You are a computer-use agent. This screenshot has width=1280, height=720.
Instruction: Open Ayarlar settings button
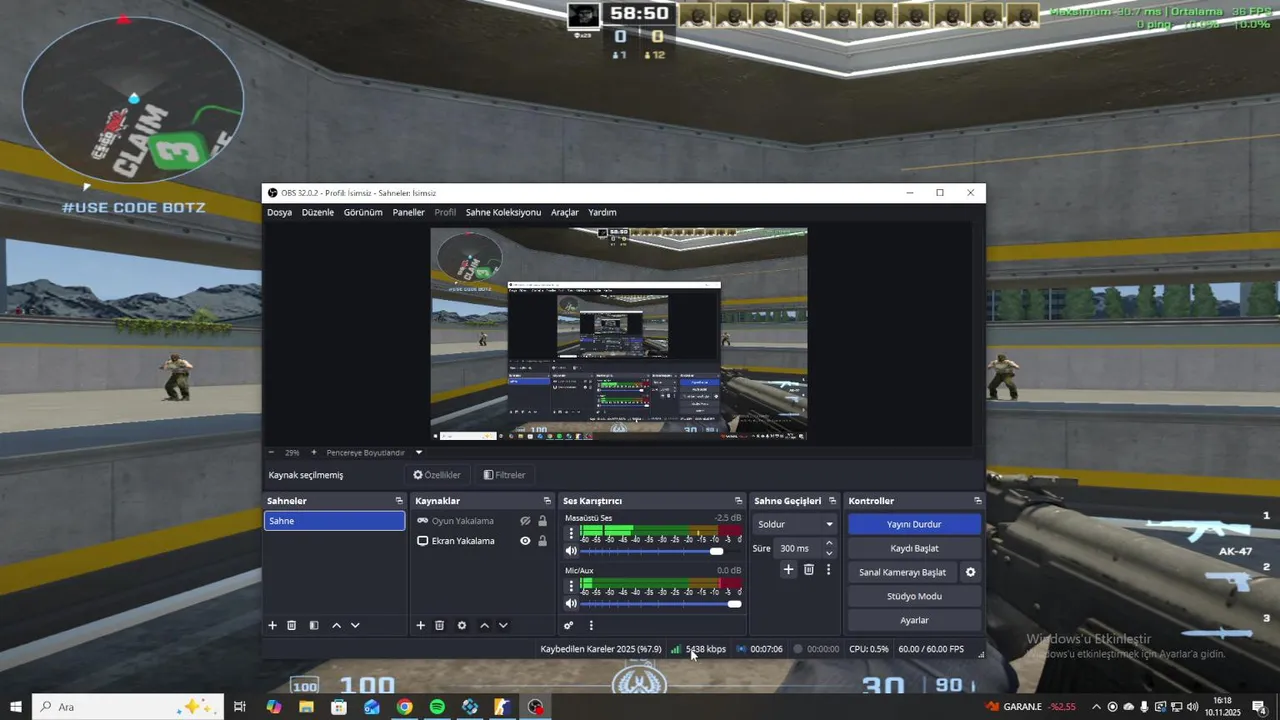pyautogui.click(x=914, y=620)
